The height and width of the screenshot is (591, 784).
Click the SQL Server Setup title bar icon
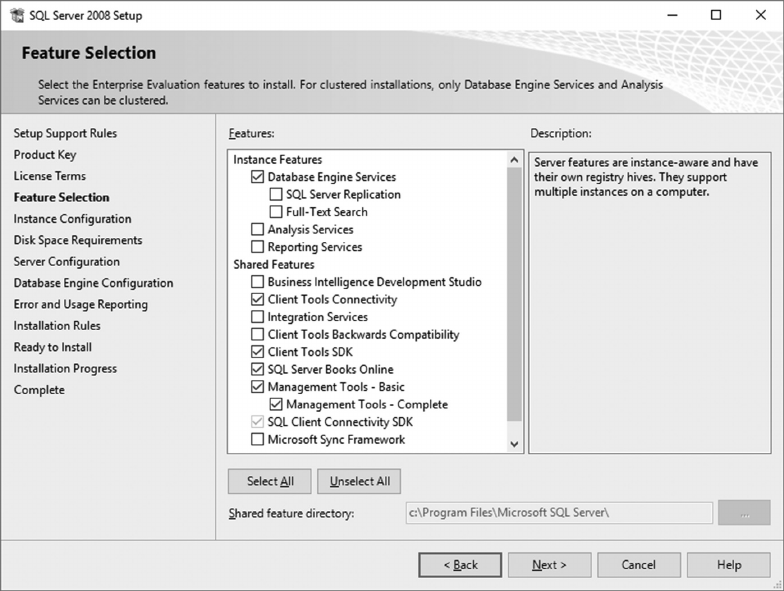click(x=17, y=16)
